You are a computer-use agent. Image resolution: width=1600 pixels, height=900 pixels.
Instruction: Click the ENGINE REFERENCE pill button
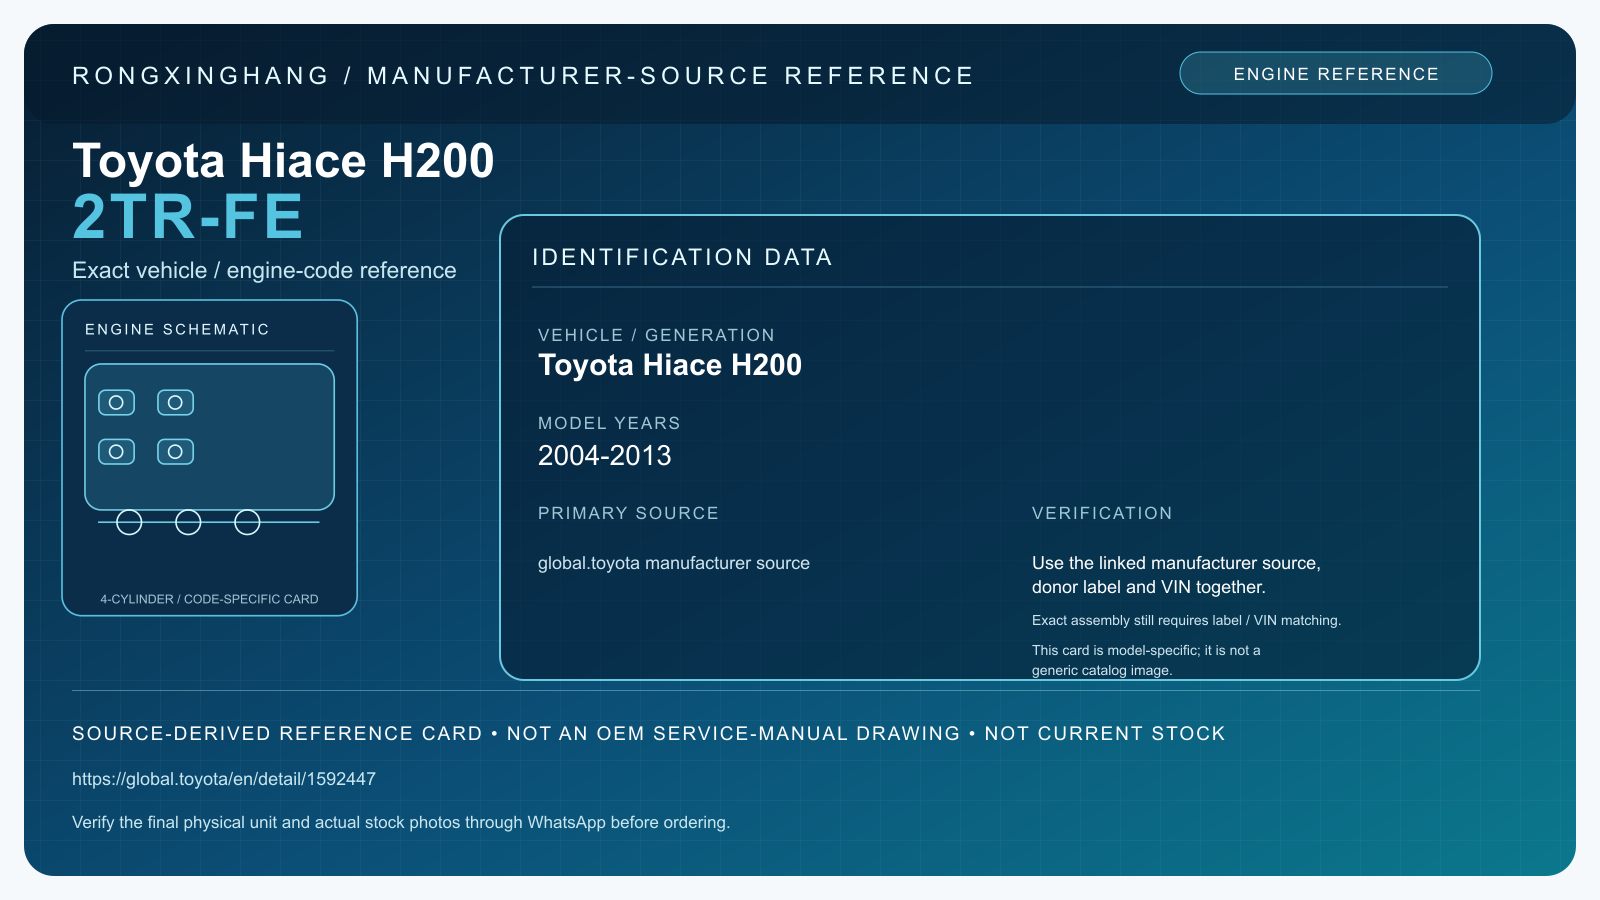[1335, 73]
